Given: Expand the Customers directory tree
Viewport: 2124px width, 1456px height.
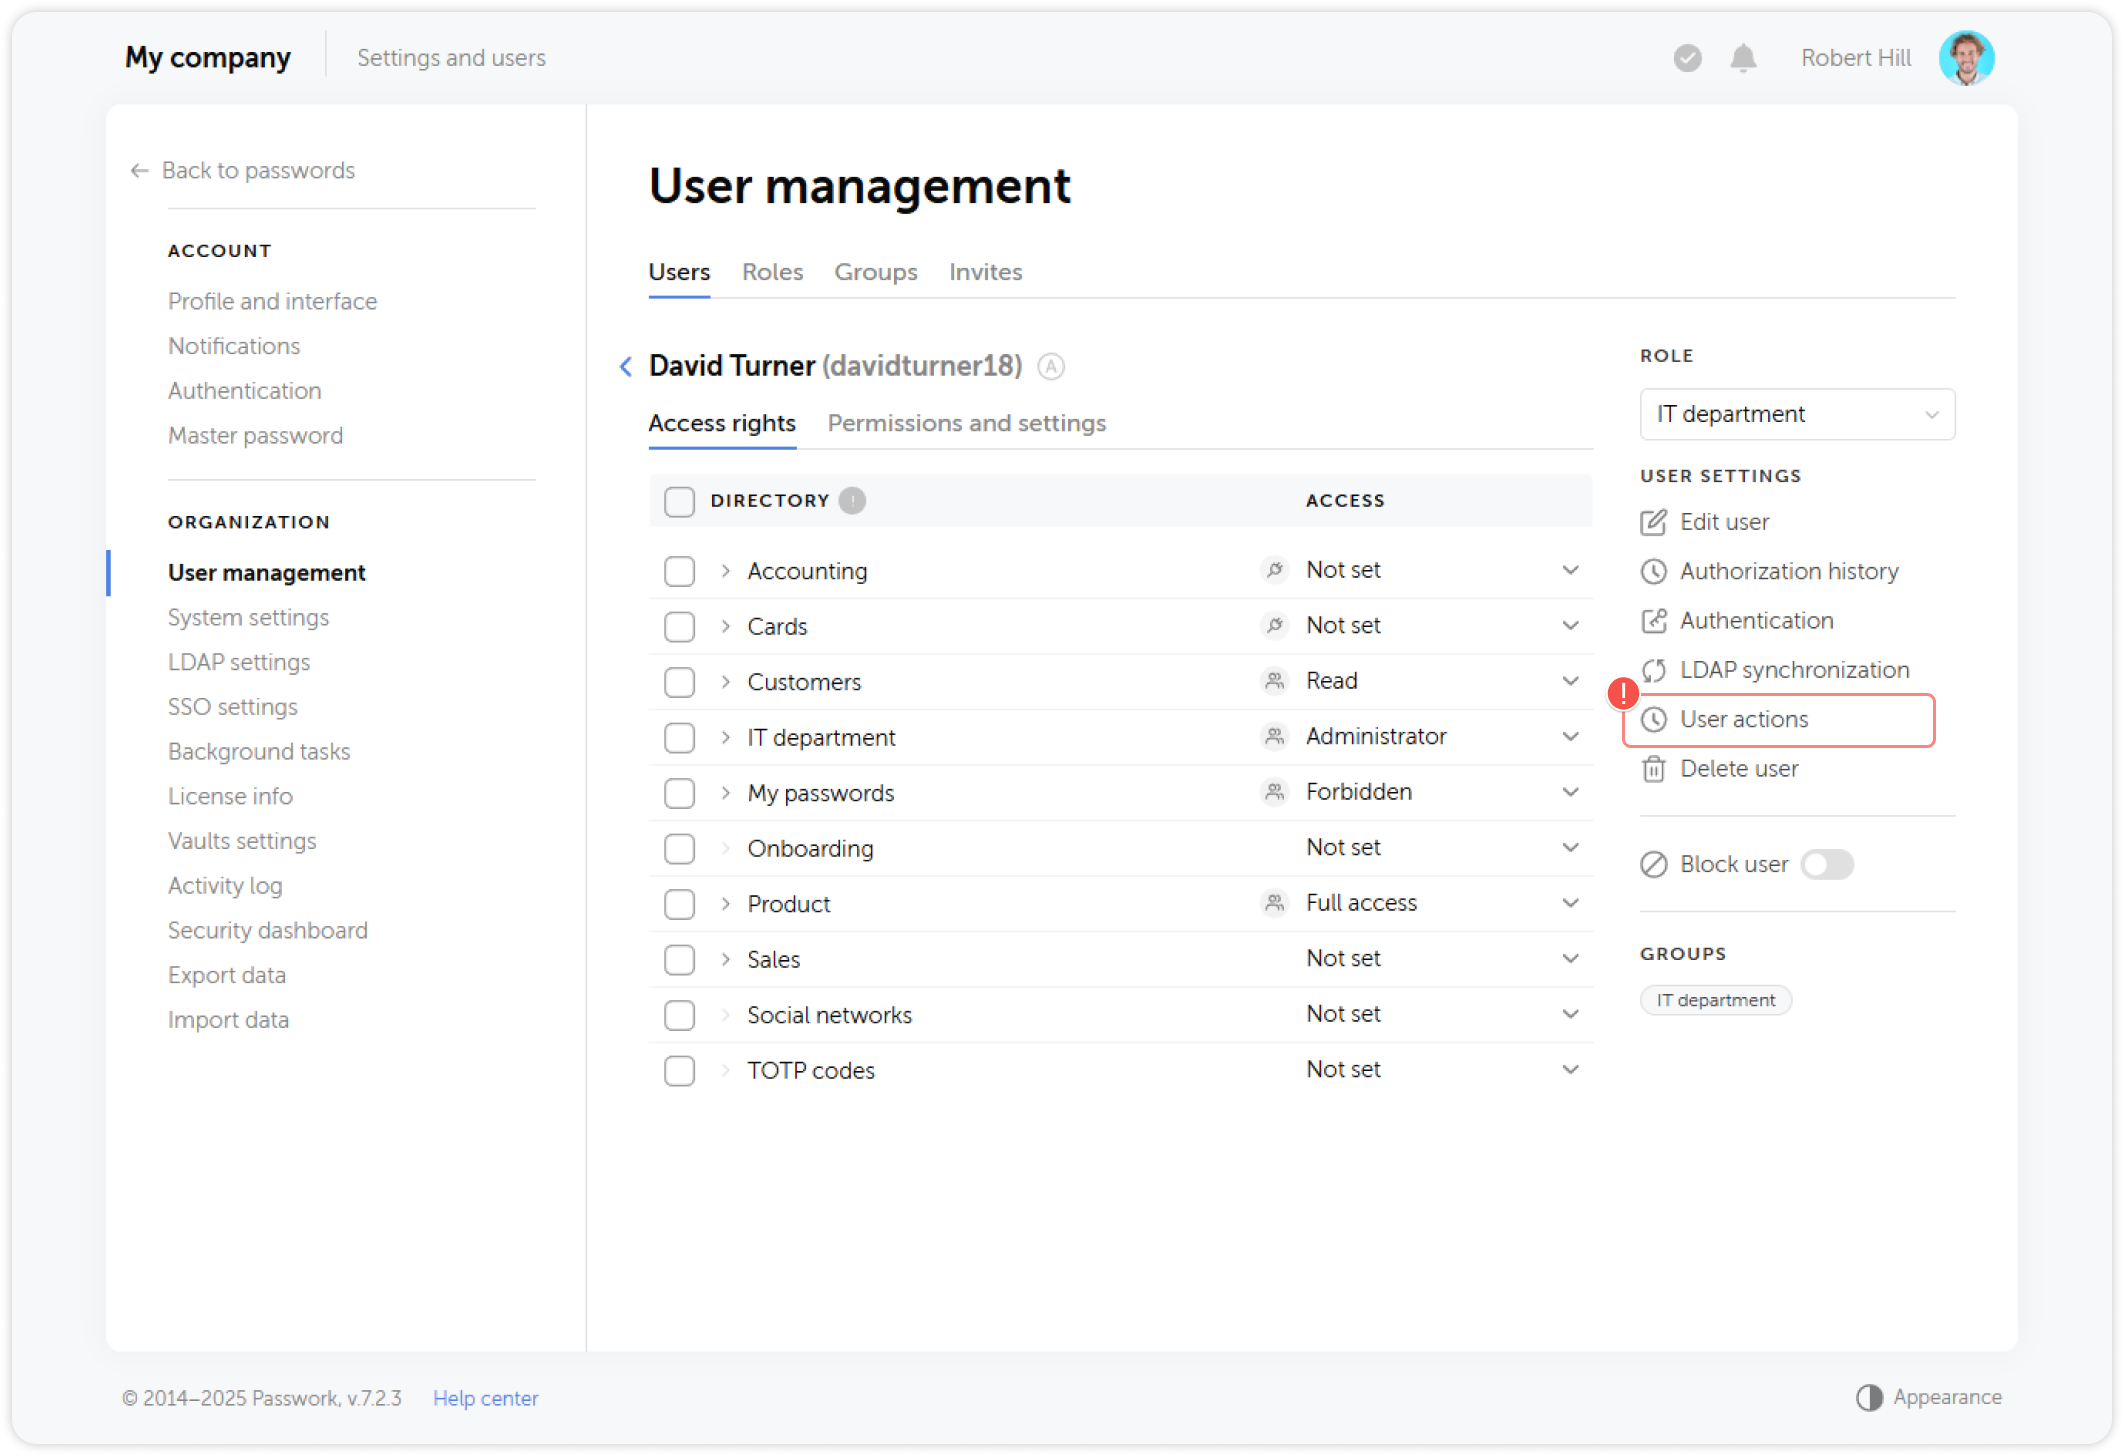Looking at the screenshot, I should (x=723, y=681).
